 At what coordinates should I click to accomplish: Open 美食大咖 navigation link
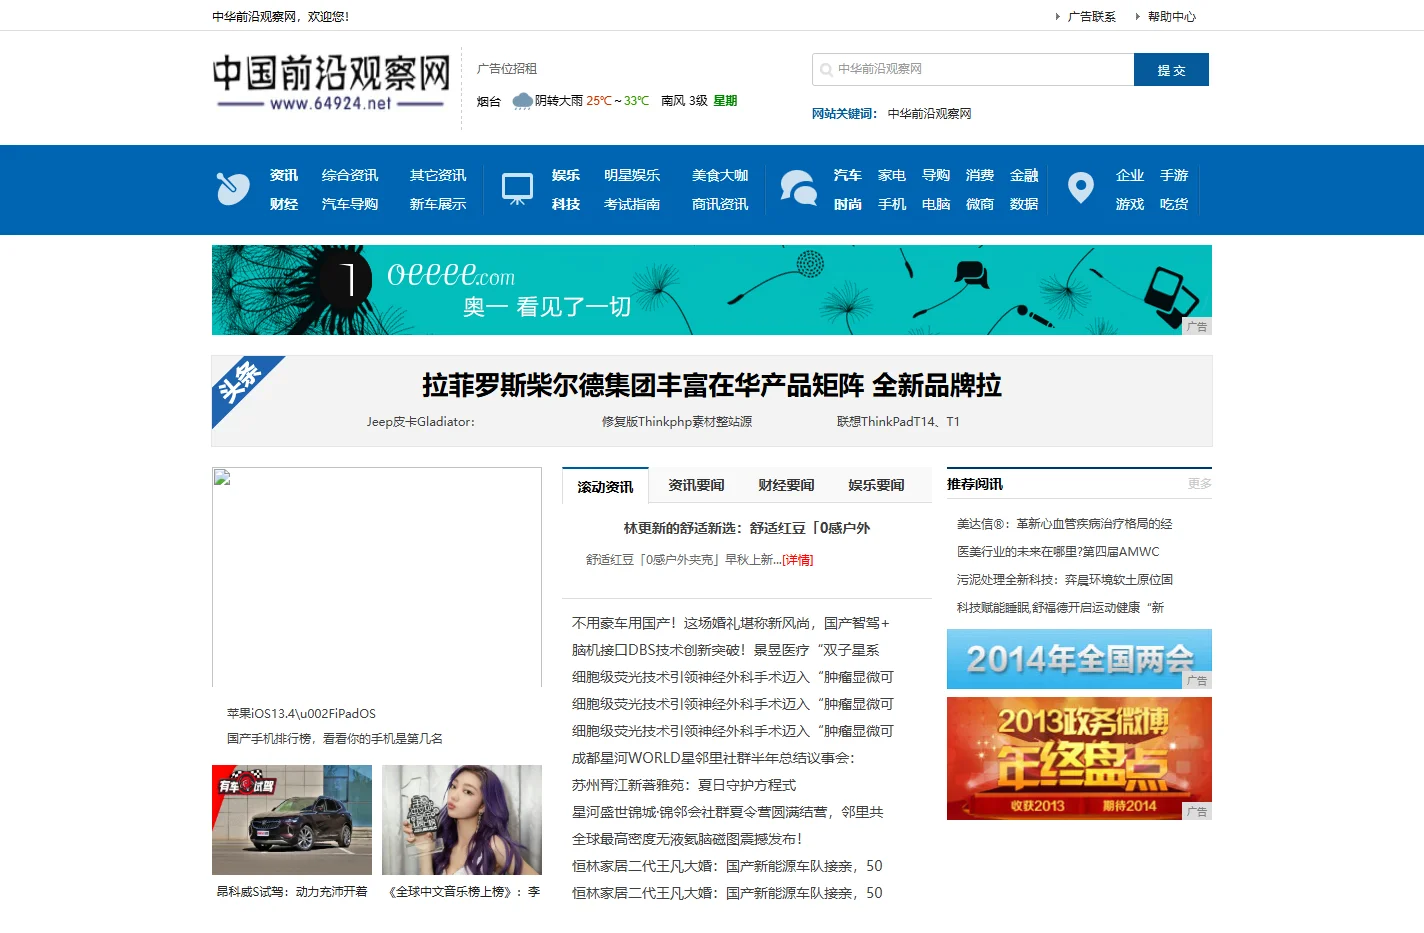(720, 175)
